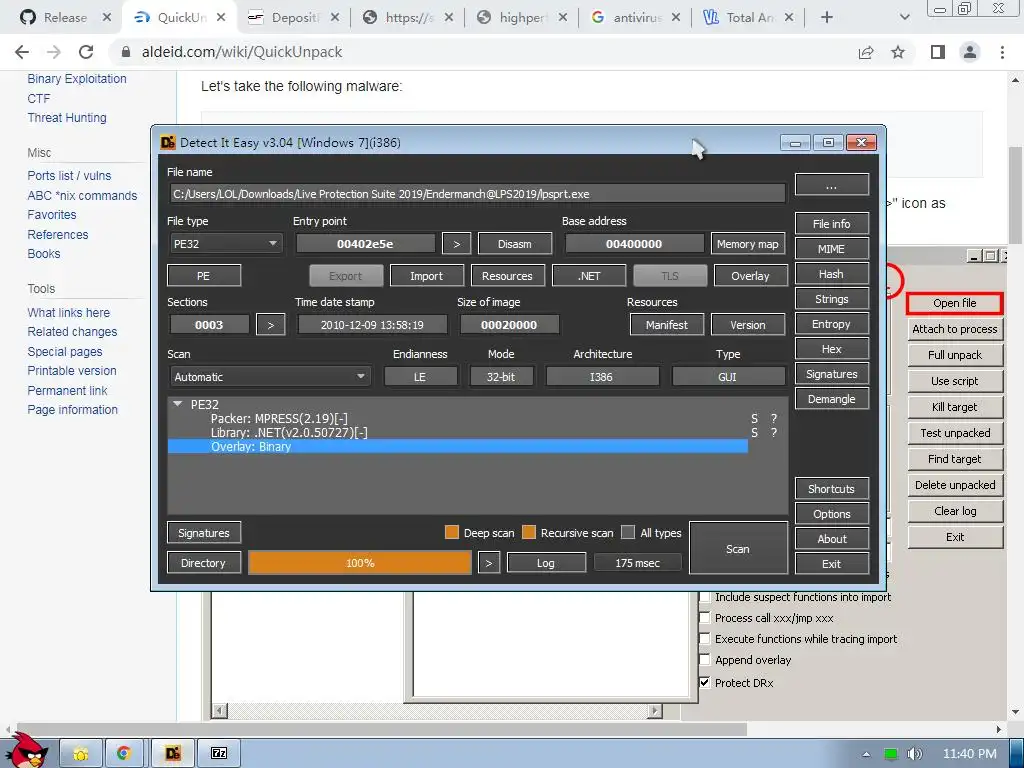Bookmark page with star icon

pyautogui.click(x=898, y=52)
